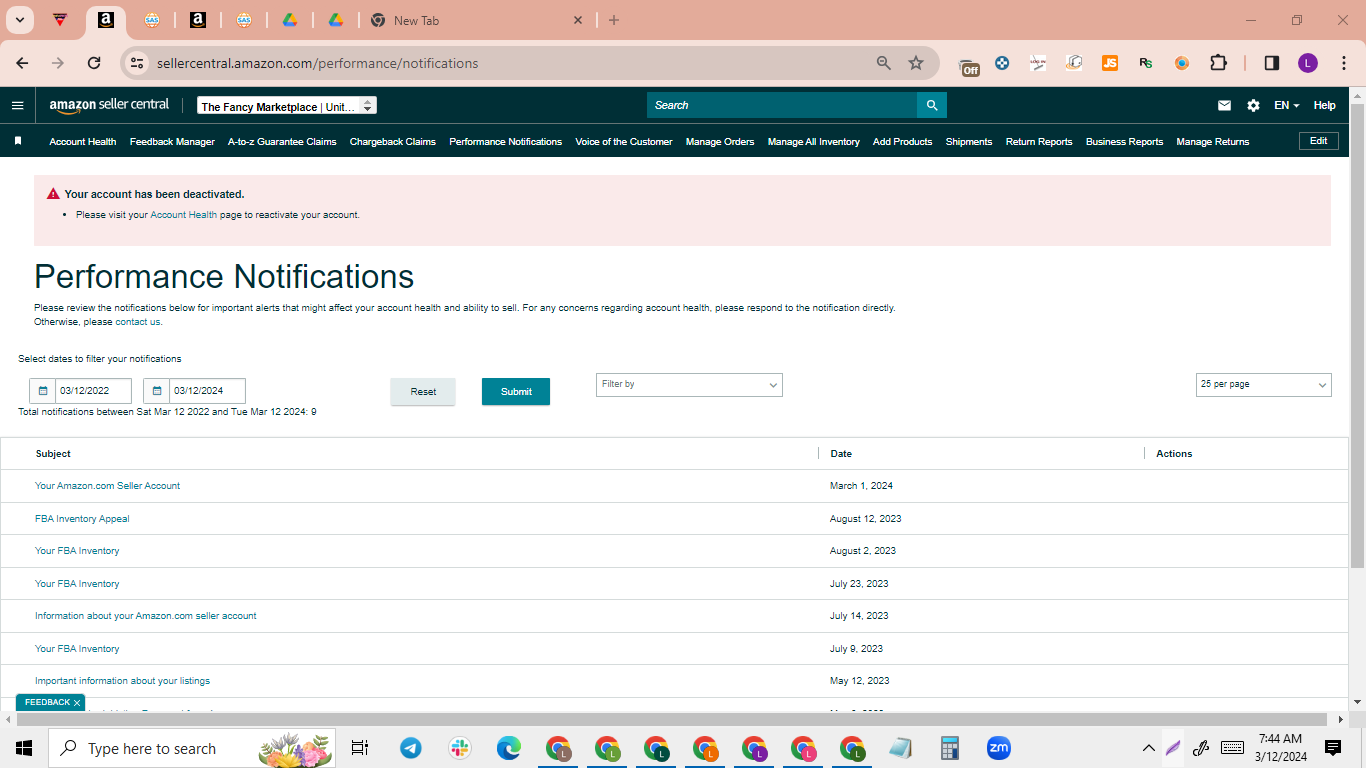The width and height of the screenshot is (1366, 768).
Task: Click the end date field 03/12/2024
Action: 207,391
